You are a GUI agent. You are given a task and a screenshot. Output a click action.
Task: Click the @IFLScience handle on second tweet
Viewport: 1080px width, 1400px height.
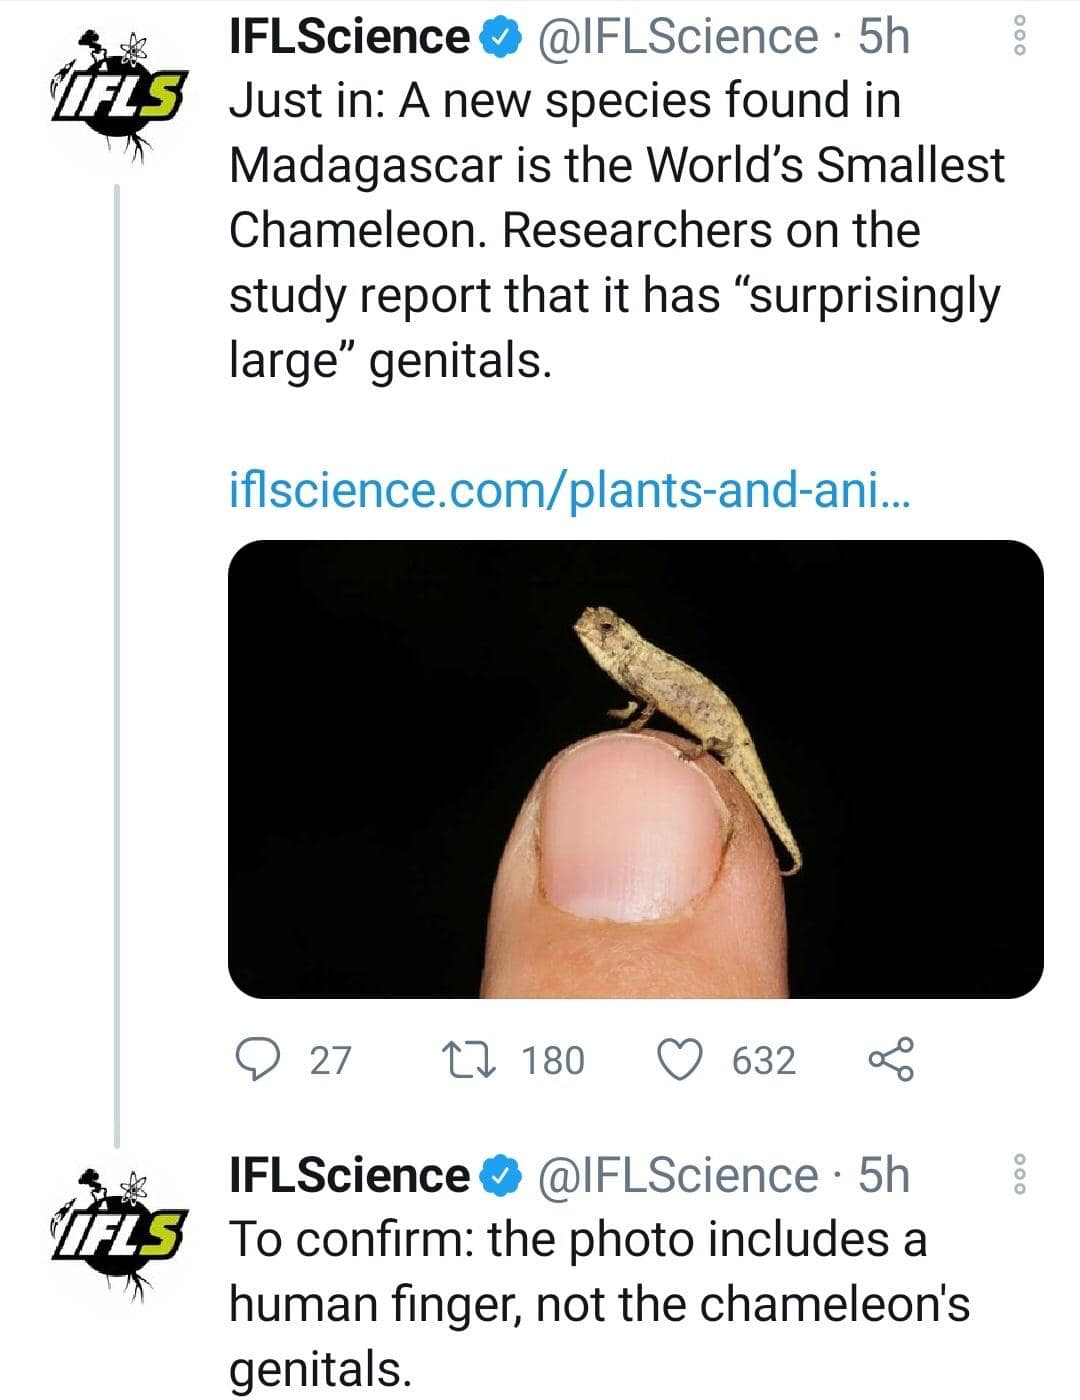pos(678,1176)
